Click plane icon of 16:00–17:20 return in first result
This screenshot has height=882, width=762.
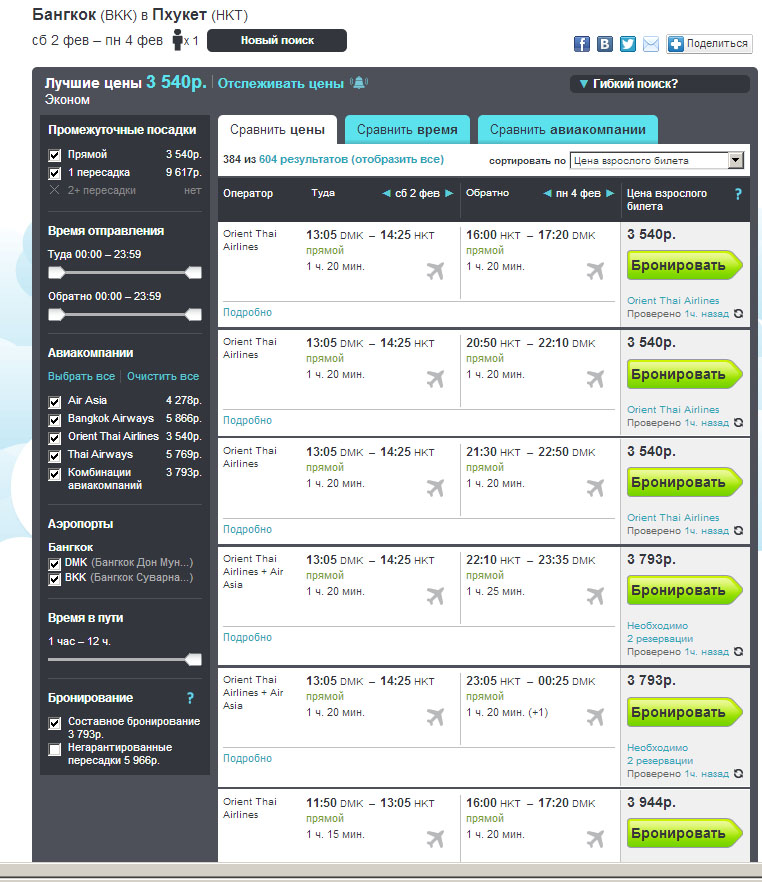click(x=595, y=271)
